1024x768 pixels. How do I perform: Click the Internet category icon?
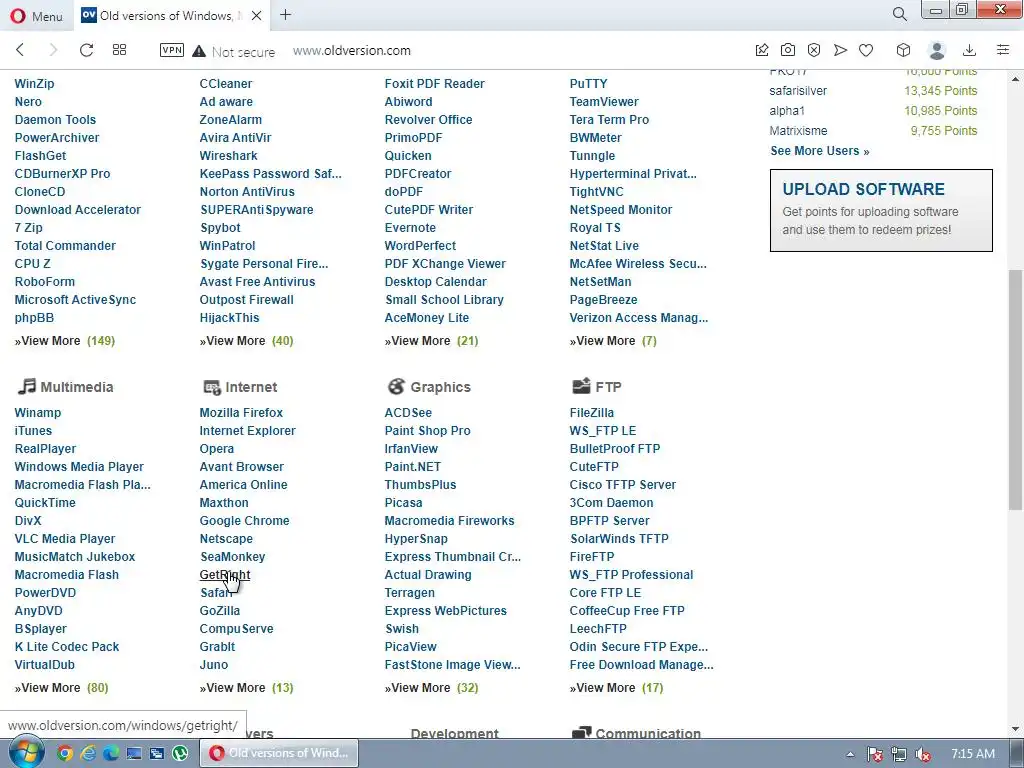coord(212,387)
